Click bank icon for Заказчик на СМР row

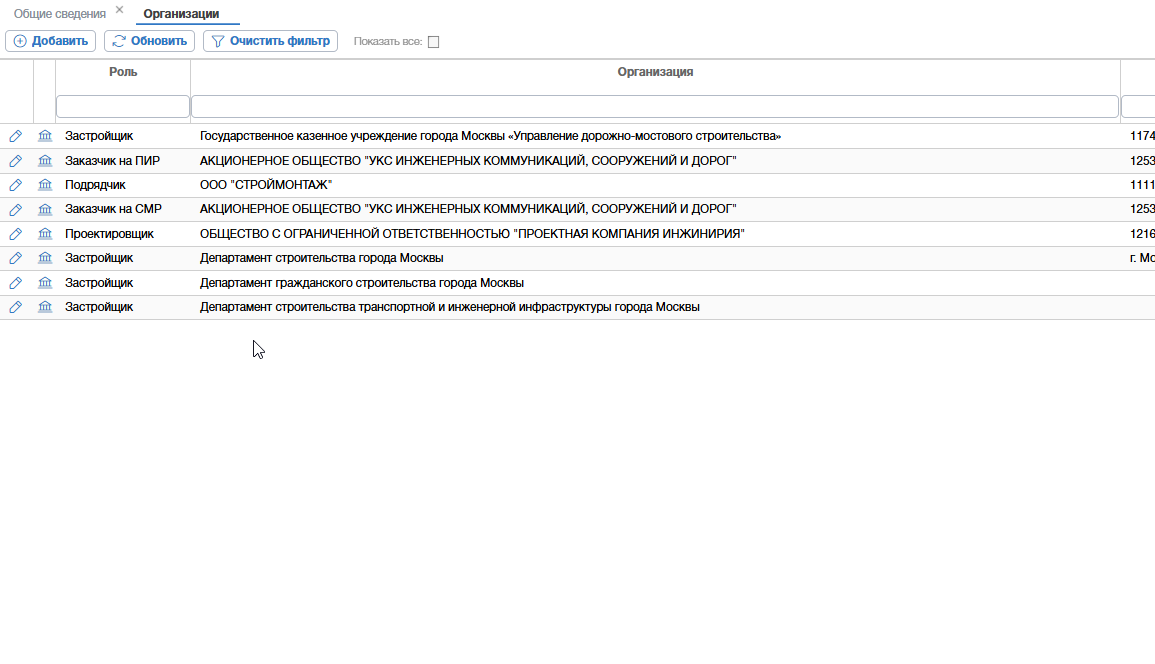(x=45, y=209)
